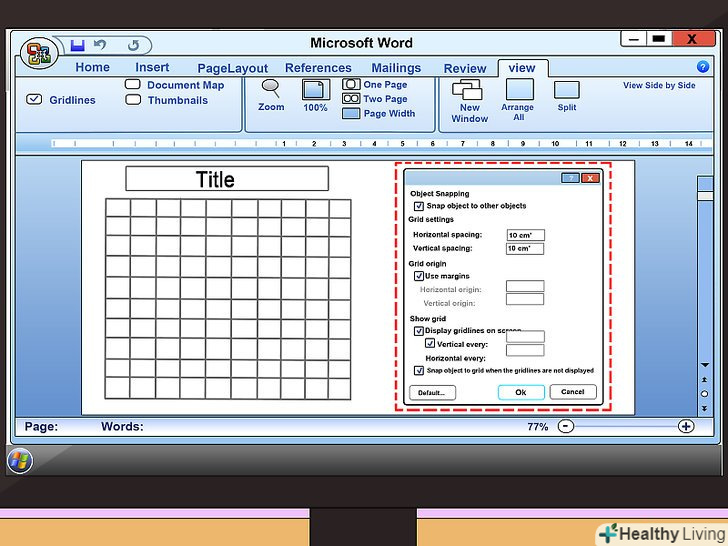
Task: Select One Page view icon
Action: [x=351, y=84]
